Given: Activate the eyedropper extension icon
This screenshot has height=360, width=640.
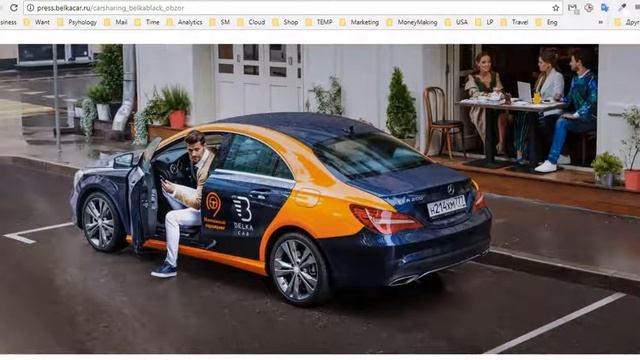Looking at the screenshot, I should pos(622,7).
